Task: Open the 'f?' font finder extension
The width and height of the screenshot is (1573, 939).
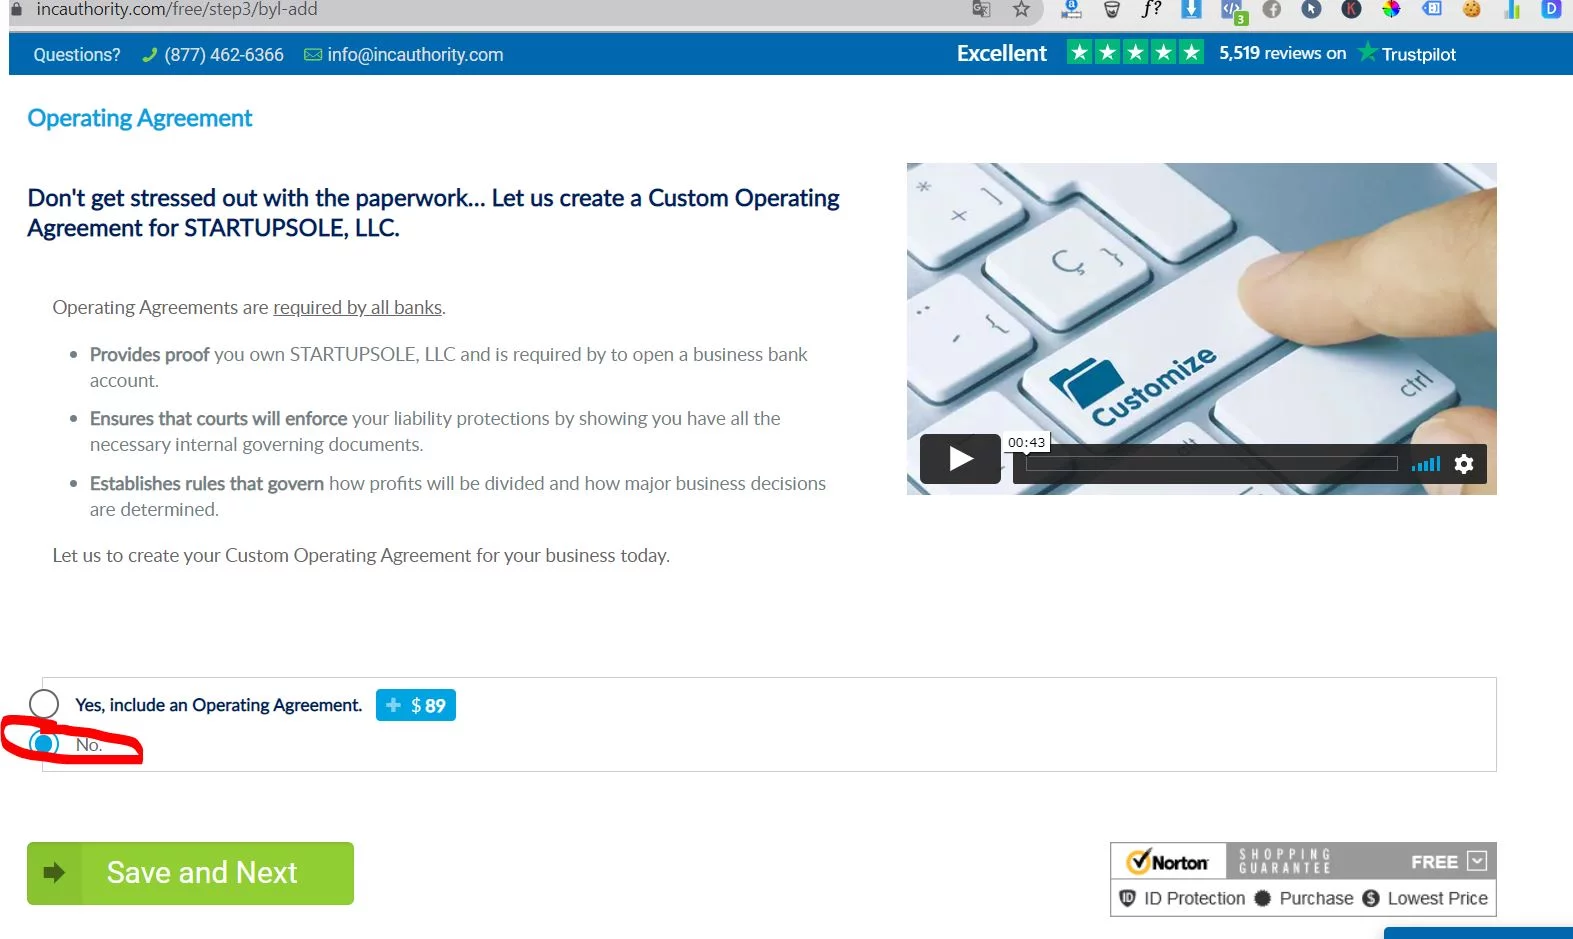Action: (x=1151, y=10)
